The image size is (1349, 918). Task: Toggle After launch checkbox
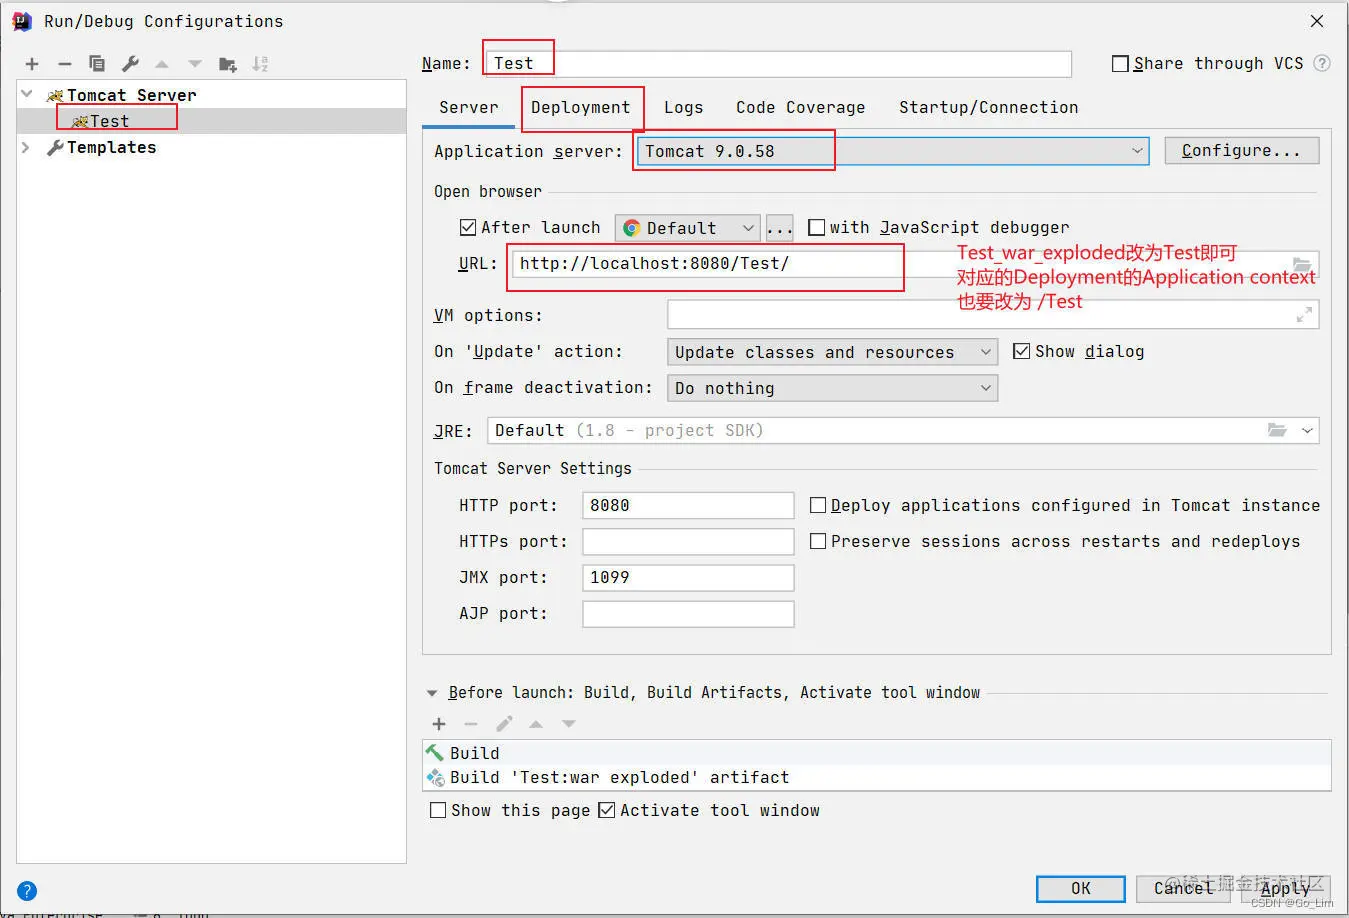[468, 227]
